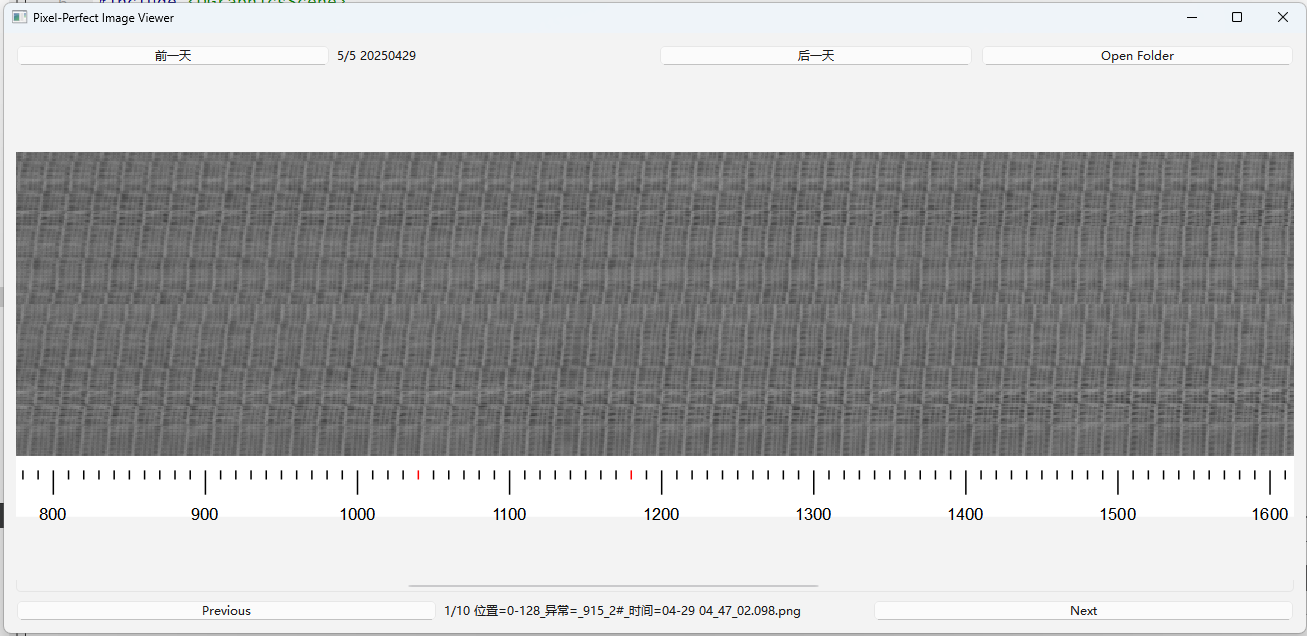Minimize the image viewer window

pos(1191,17)
